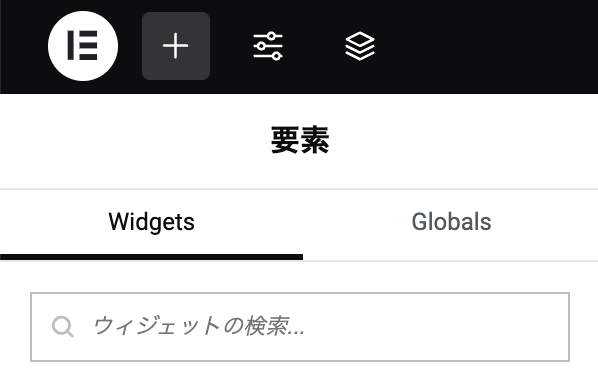Open the elements panel with plus icon
The height and width of the screenshot is (380, 598).
click(x=176, y=46)
